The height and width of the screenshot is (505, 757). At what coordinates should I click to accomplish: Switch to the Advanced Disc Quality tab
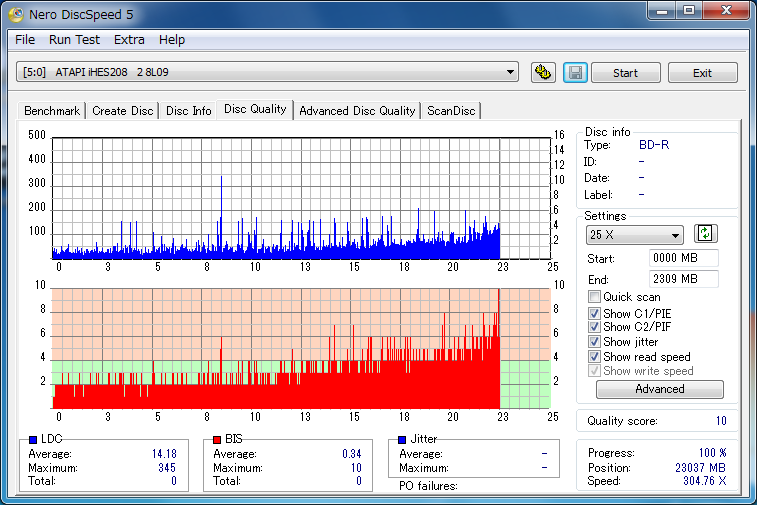pos(357,111)
